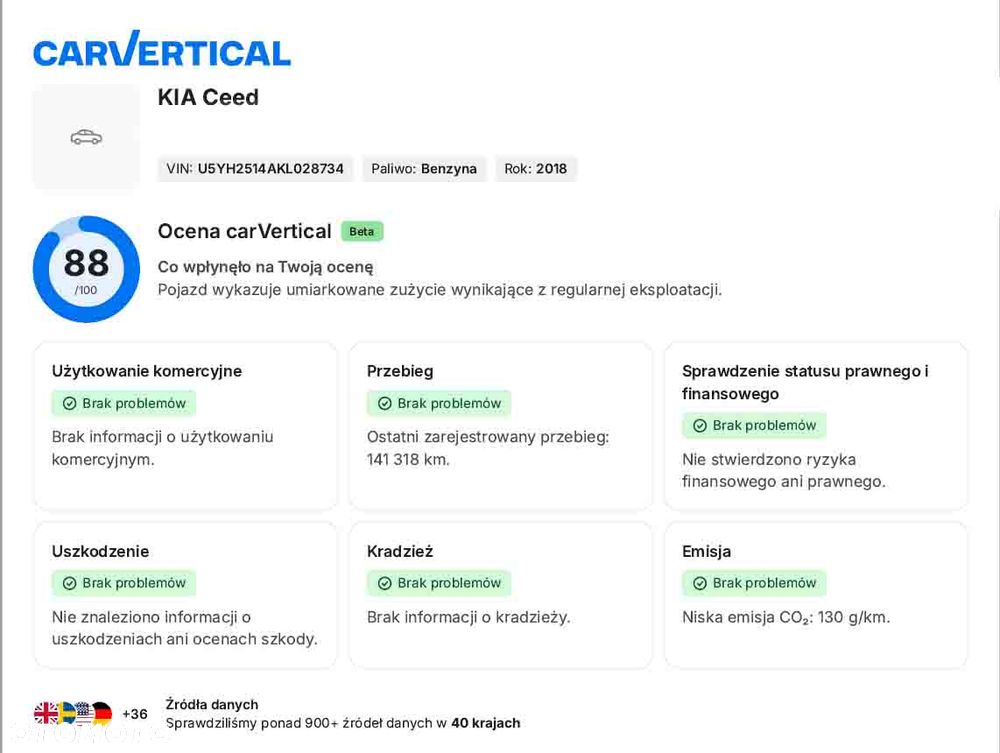Click the checkmark icon under Emisja
The width and height of the screenshot is (1000, 753).
(x=700, y=583)
